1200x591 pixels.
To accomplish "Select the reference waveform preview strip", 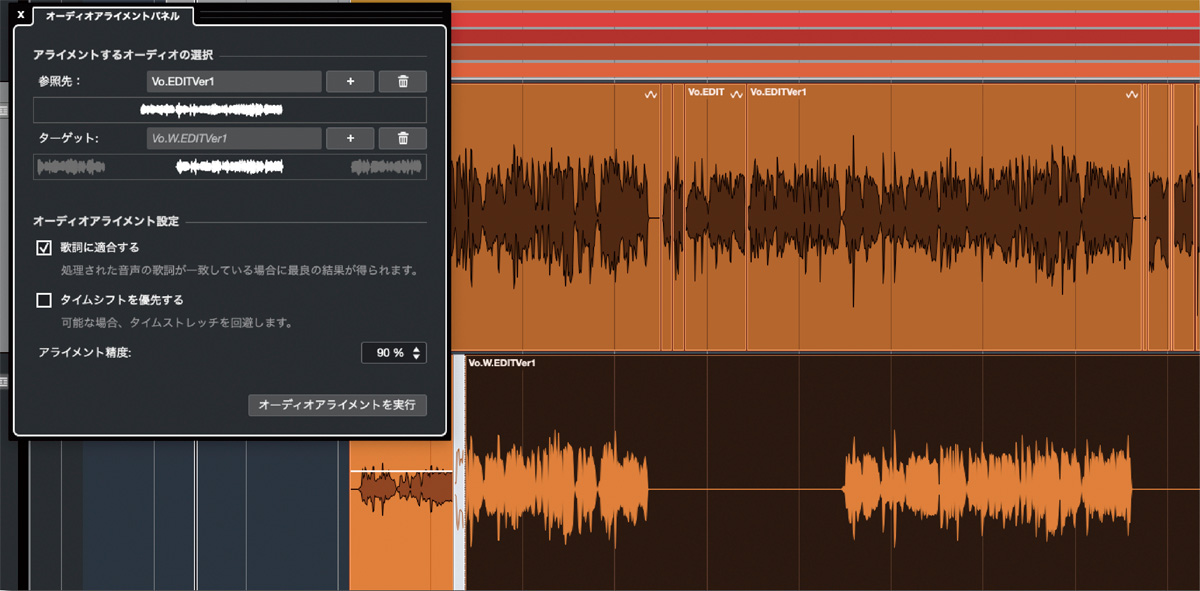I will 230,110.
